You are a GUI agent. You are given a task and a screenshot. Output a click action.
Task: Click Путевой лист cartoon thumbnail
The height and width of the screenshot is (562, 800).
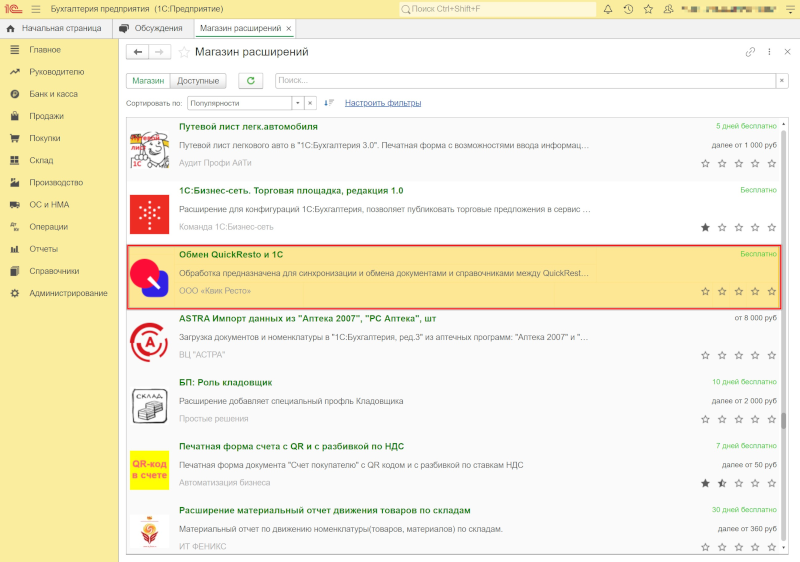pos(149,150)
